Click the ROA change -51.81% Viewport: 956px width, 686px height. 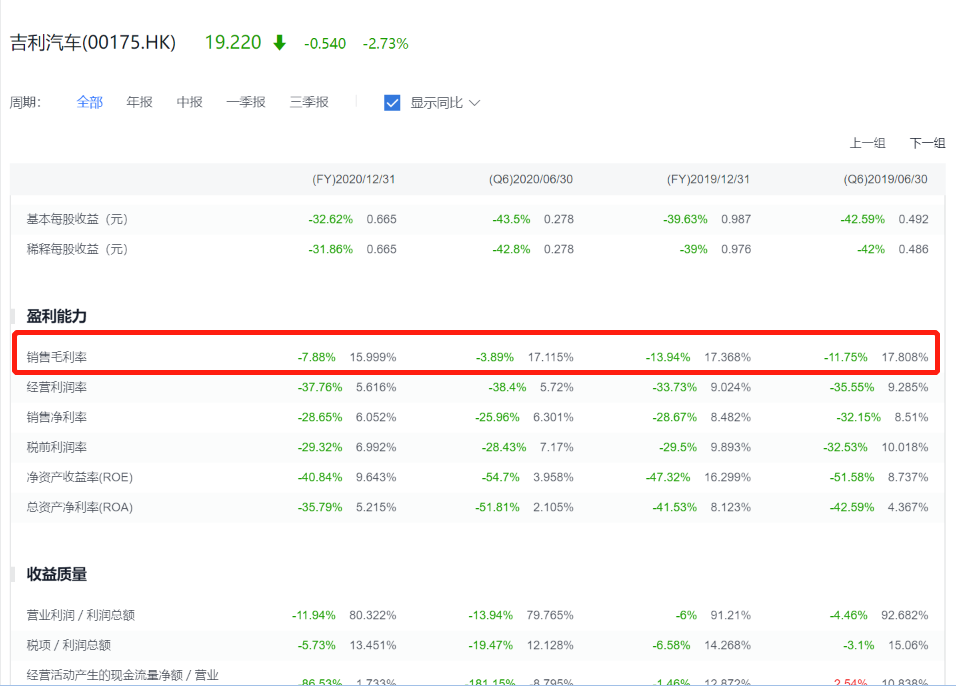pos(498,507)
